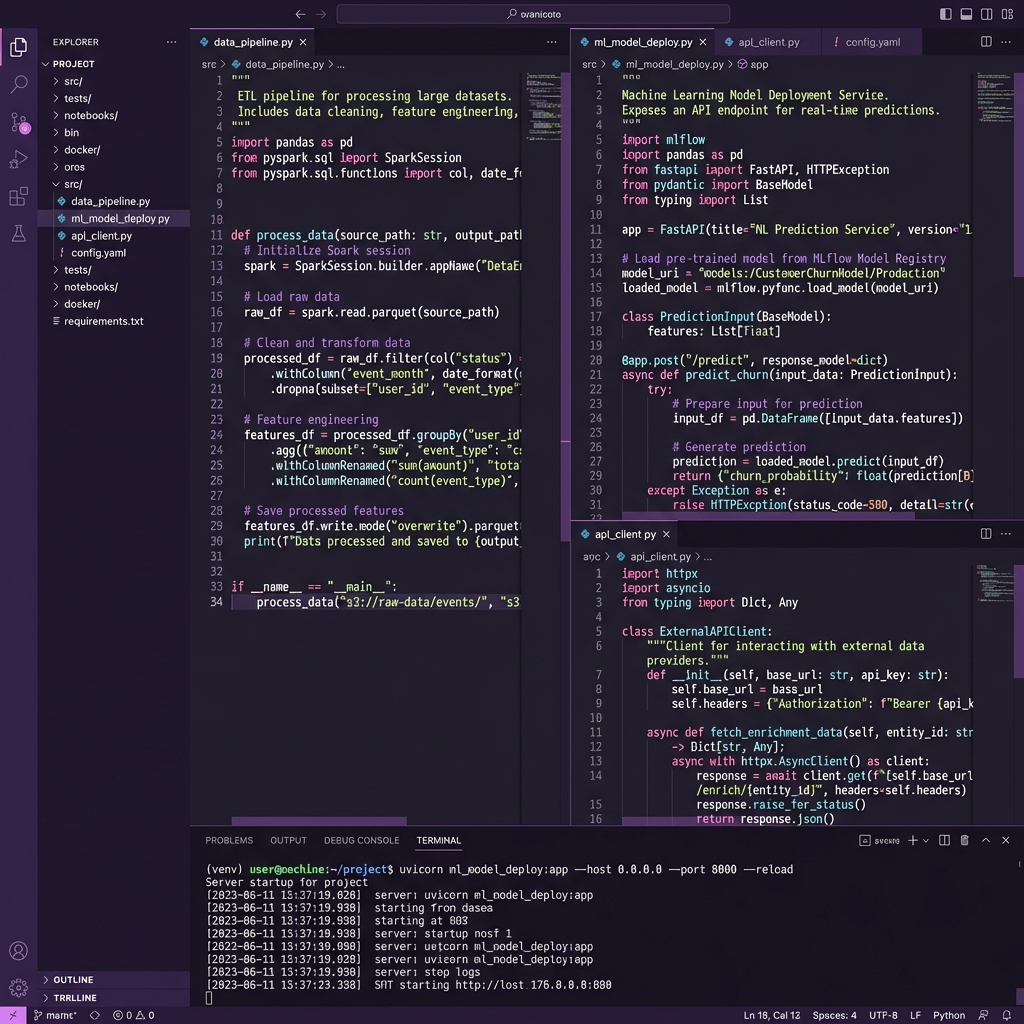Open the Search view in activity bar

pos(18,85)
